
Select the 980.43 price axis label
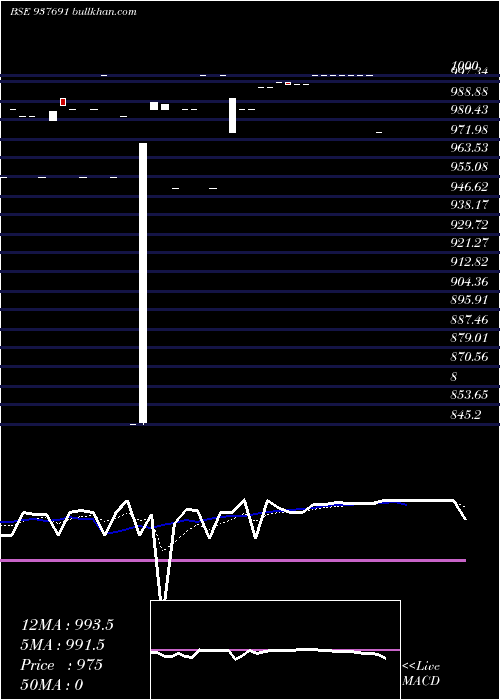[469, 110]
